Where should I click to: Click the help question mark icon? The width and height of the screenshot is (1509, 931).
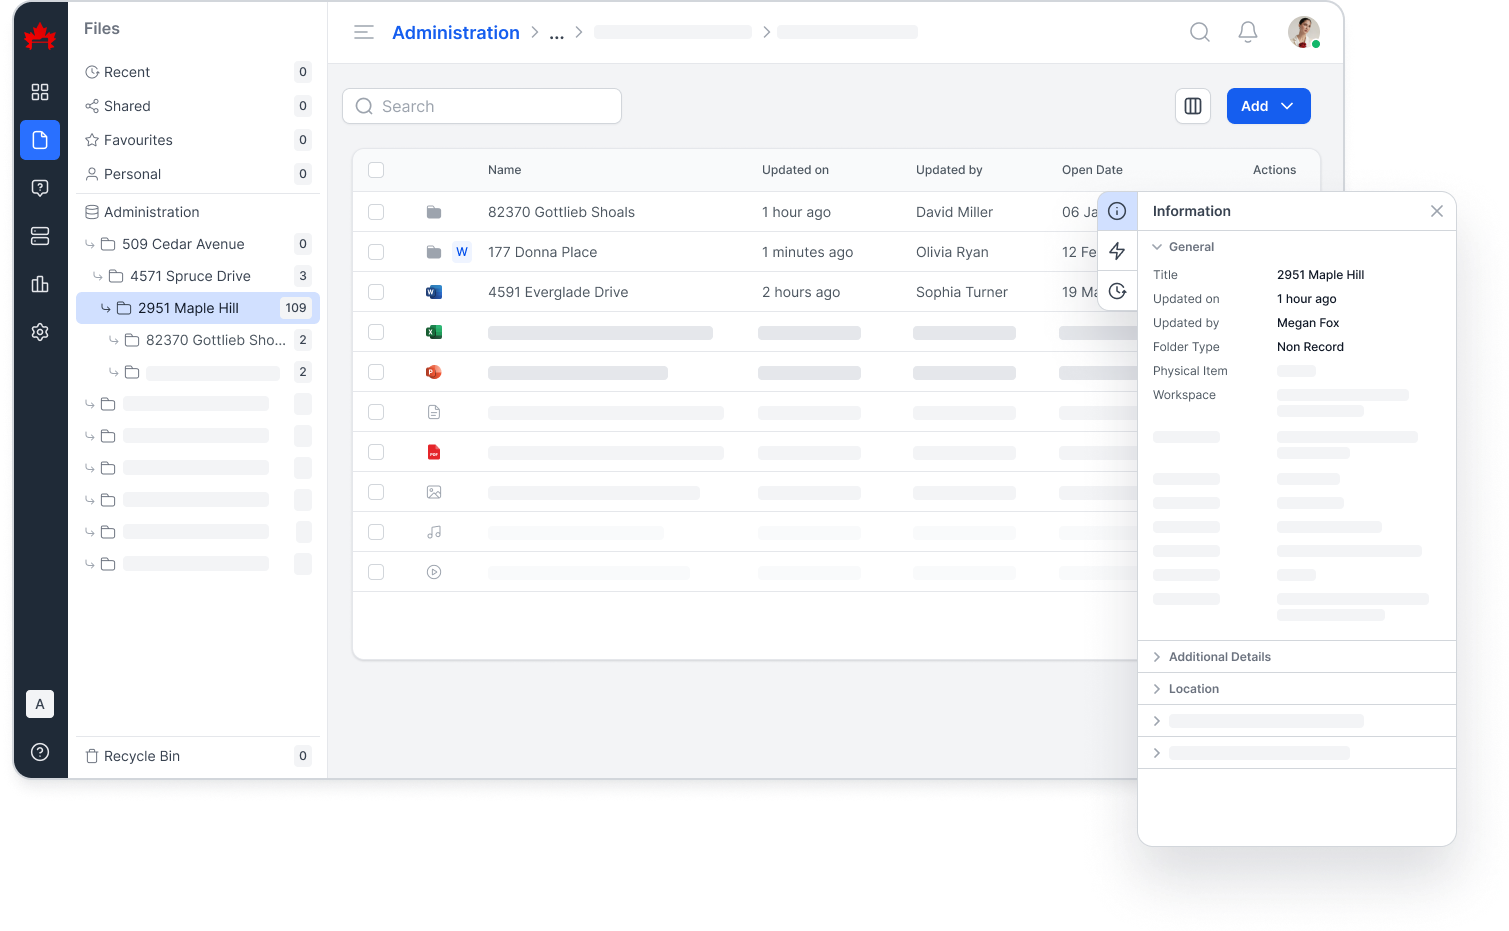pyautogui.click(x=40, y=752)
